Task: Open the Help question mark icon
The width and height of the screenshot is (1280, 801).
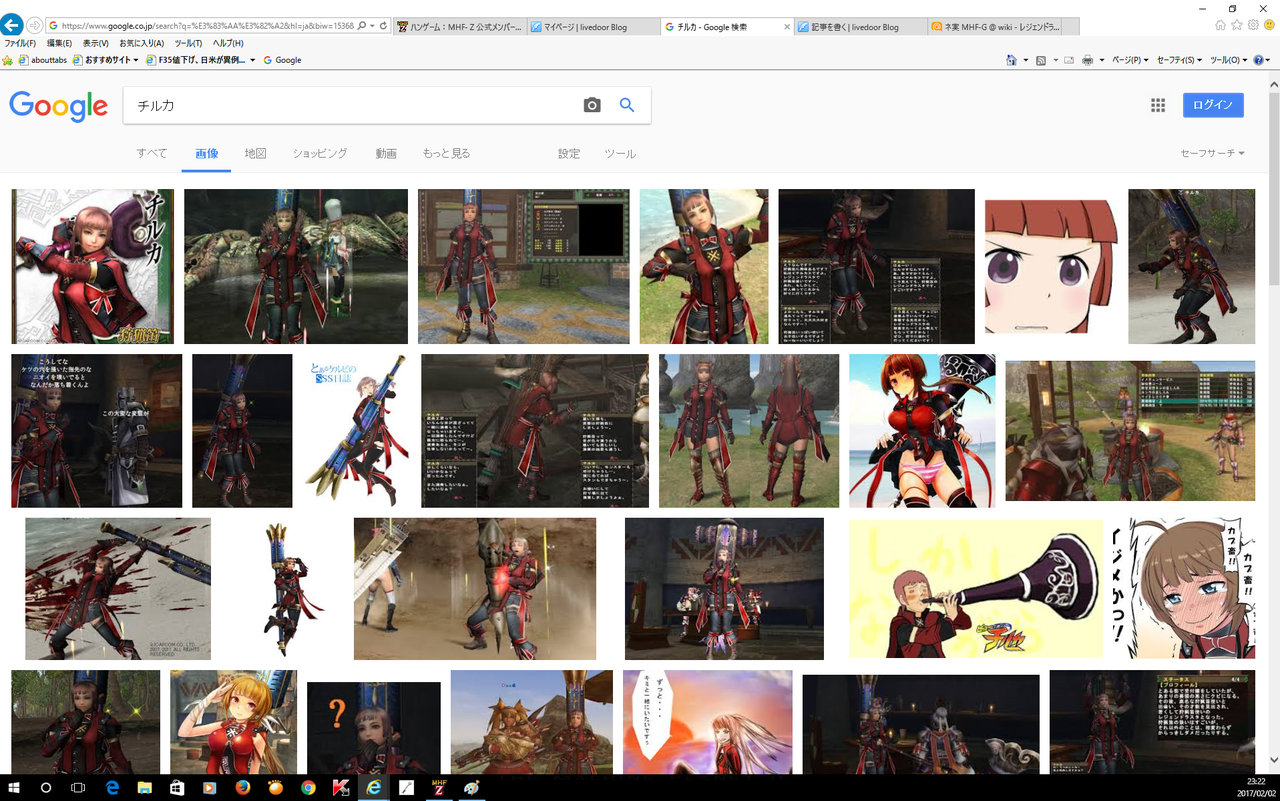Action: [1259, 60]
